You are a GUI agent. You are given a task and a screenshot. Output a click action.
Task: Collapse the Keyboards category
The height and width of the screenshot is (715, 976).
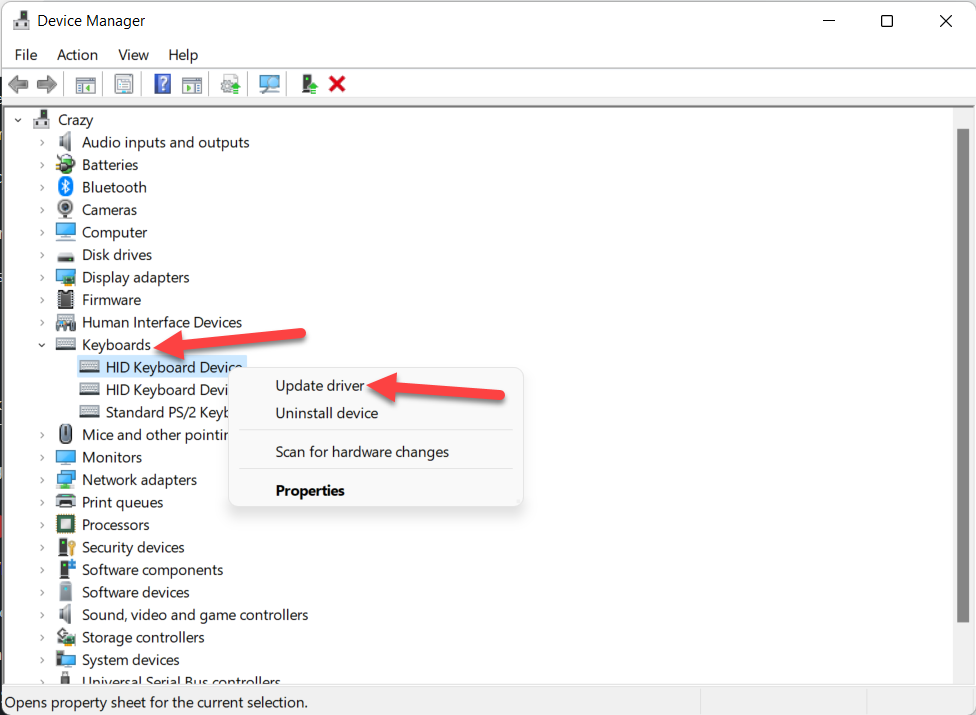point(42,345)
